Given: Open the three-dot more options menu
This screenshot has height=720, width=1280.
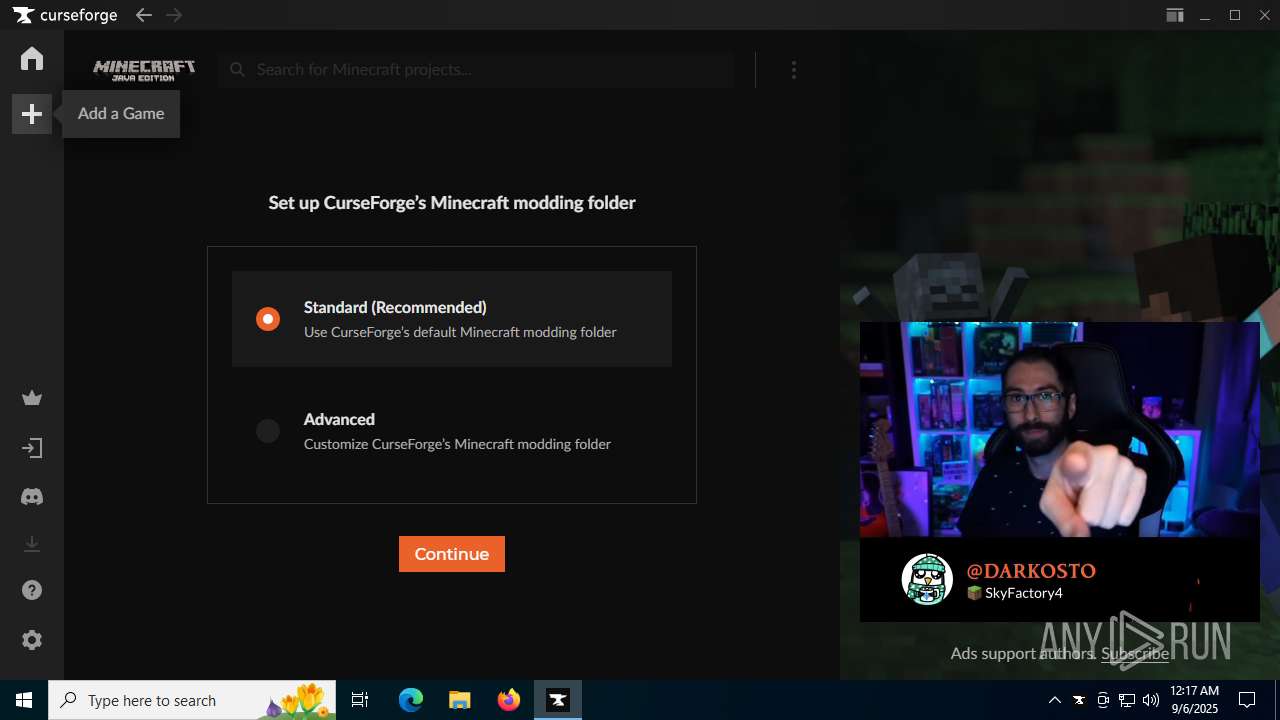Looking at the screenshot, I should pyautogui.click(x=794, y=70).
